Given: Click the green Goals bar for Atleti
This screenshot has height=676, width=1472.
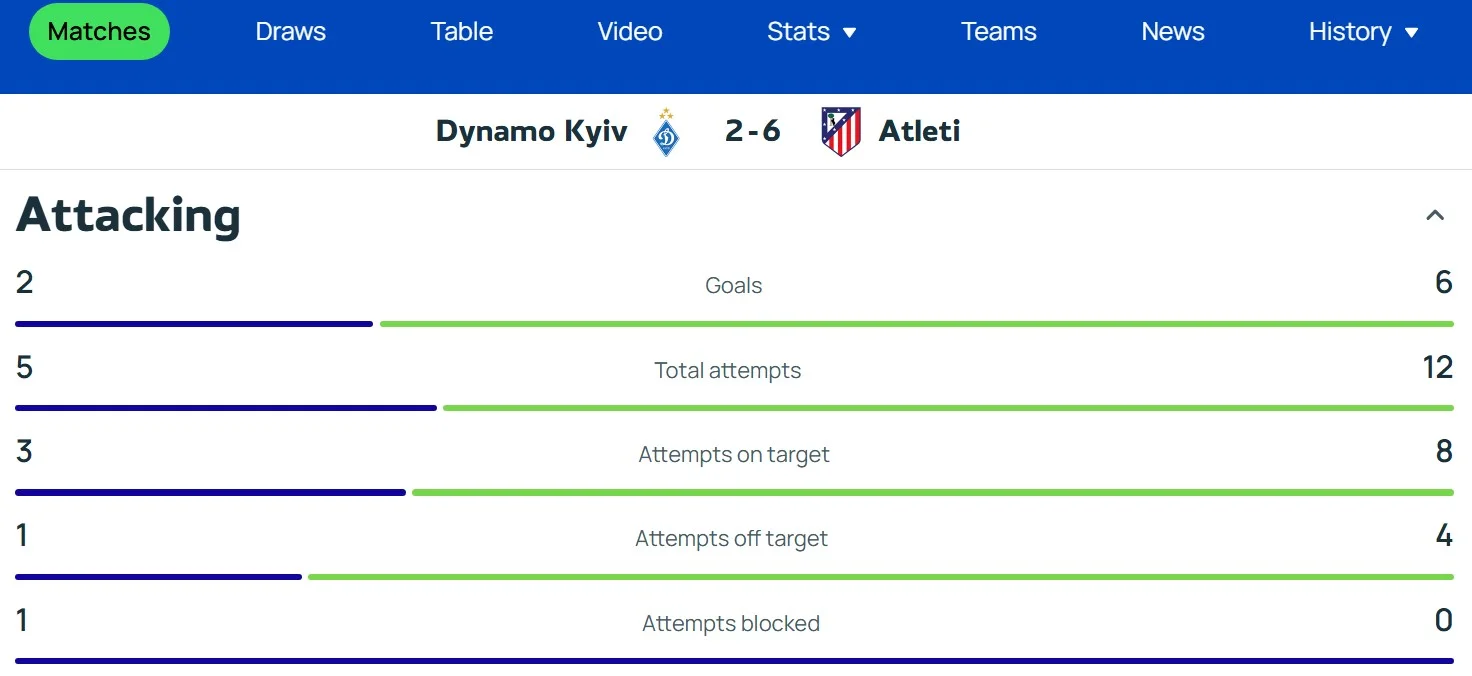Looking at the screenshot, I should (x=916, y=324).
